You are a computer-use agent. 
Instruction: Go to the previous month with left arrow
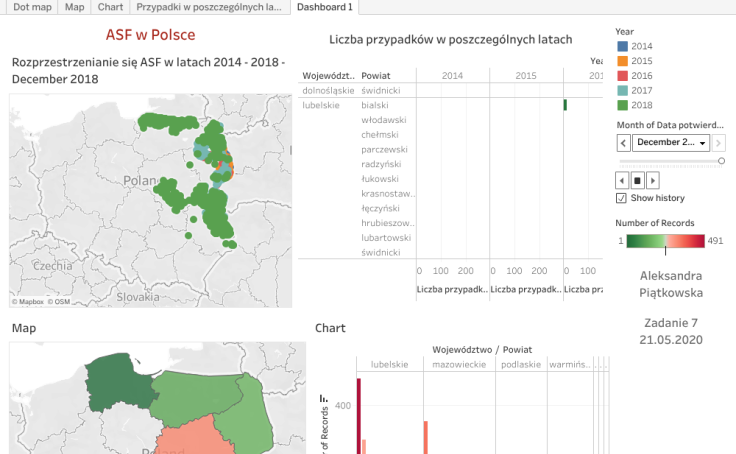click(x=623, y=143)
